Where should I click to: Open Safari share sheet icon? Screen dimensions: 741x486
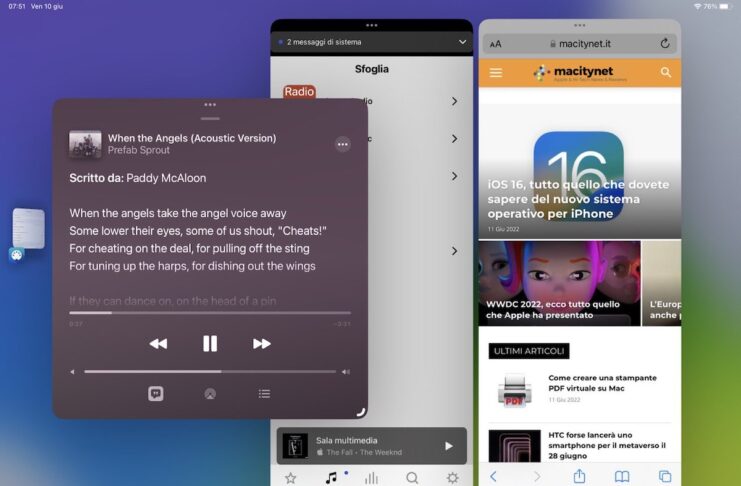(x=579, y=476)
